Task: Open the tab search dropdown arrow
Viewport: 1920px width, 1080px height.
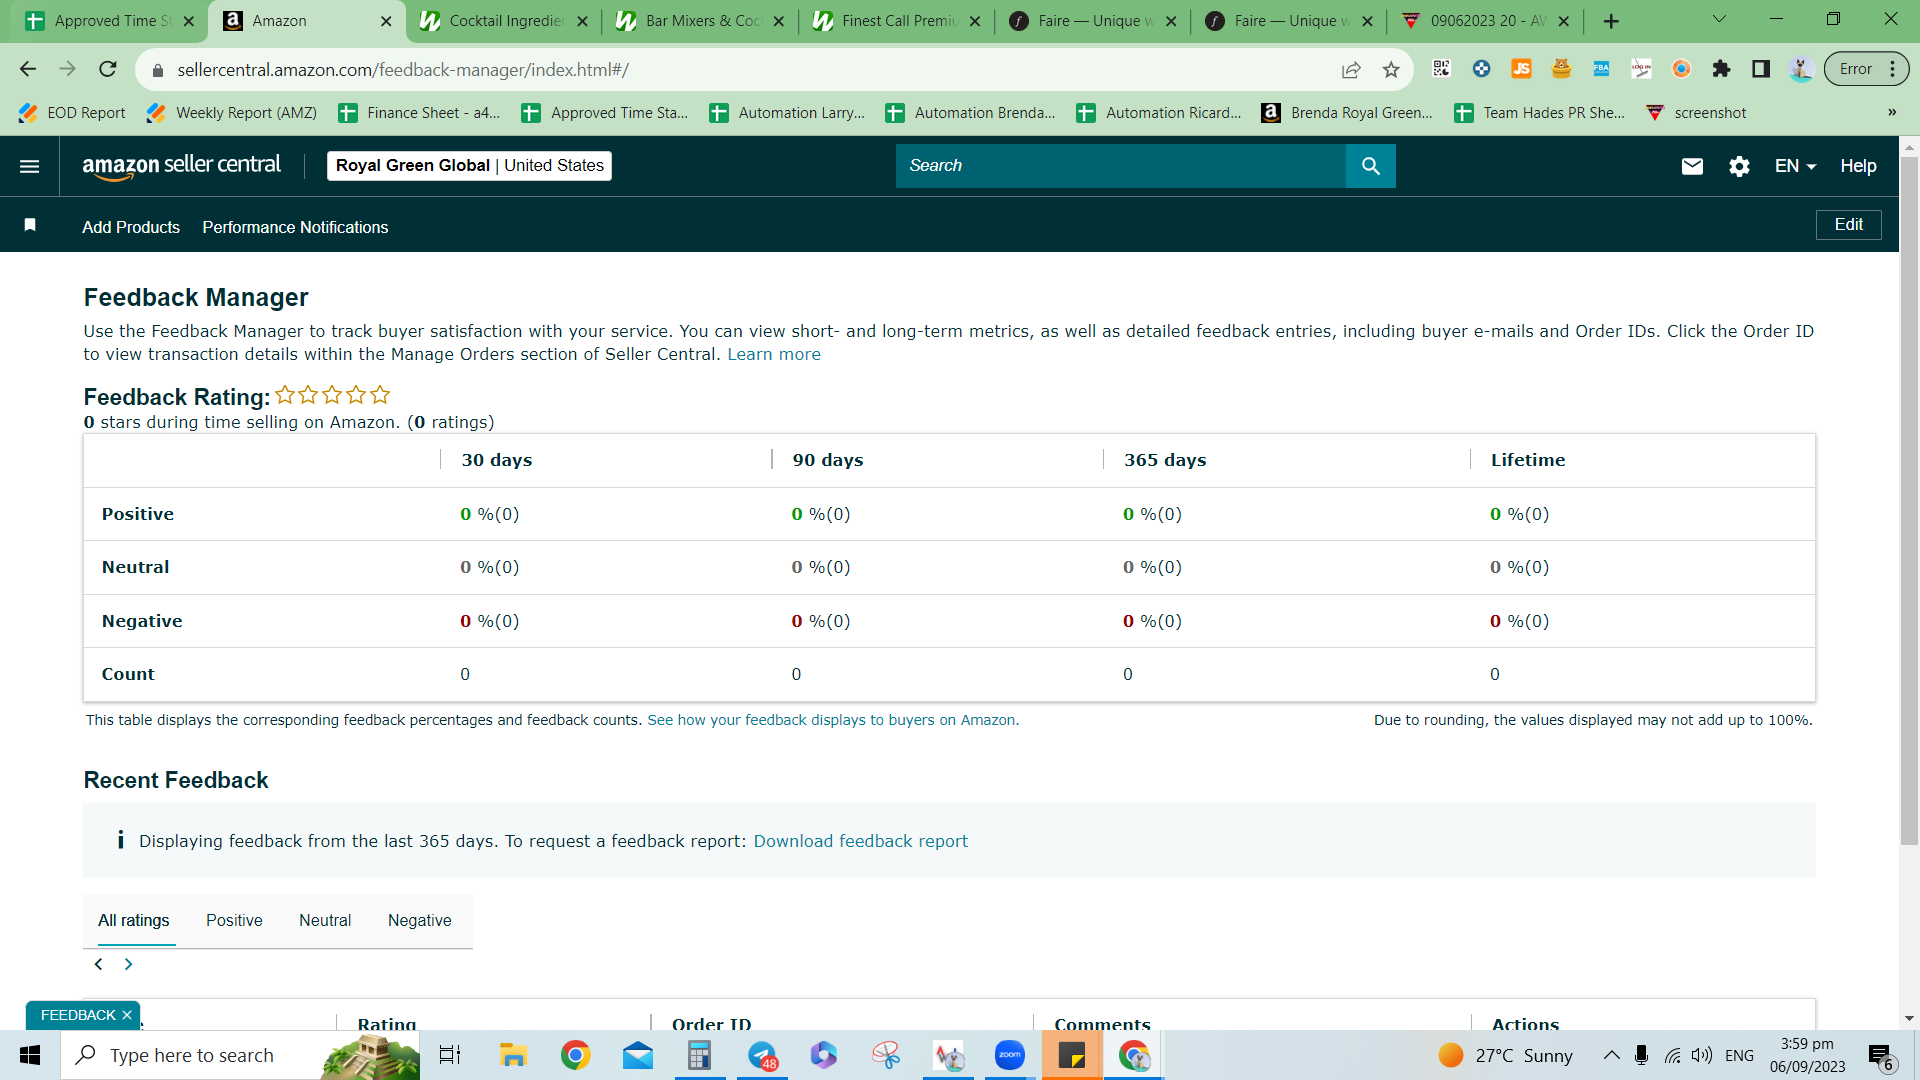Action: [x=1719, y=20]
